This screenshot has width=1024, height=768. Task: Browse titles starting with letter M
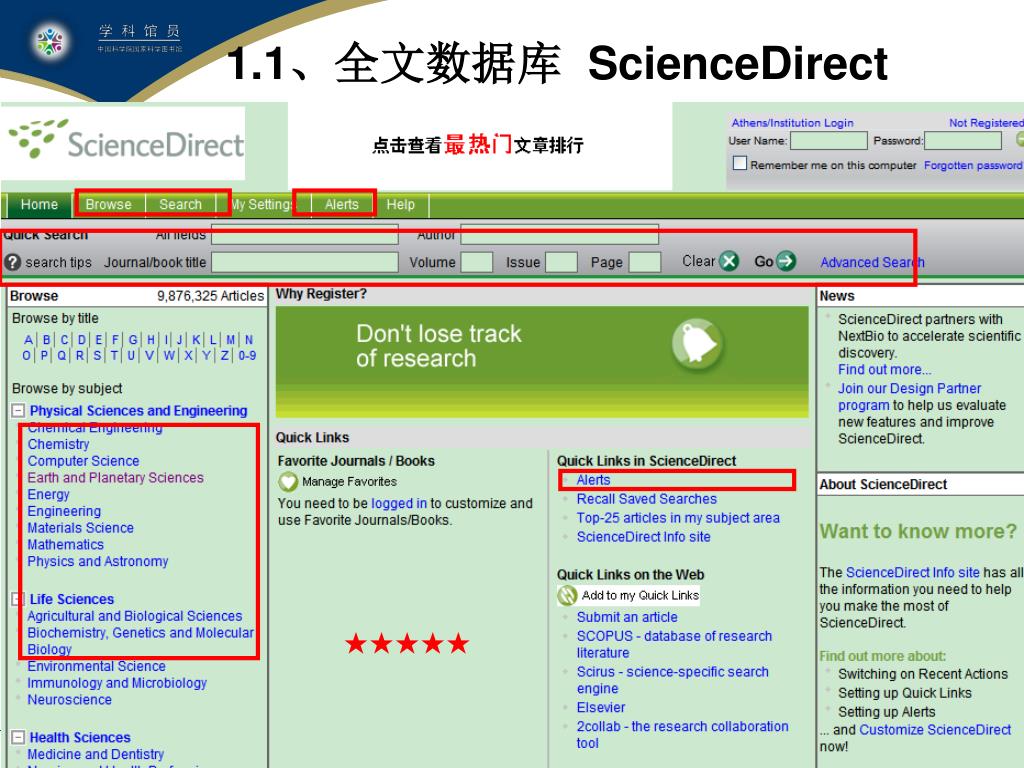231,340
